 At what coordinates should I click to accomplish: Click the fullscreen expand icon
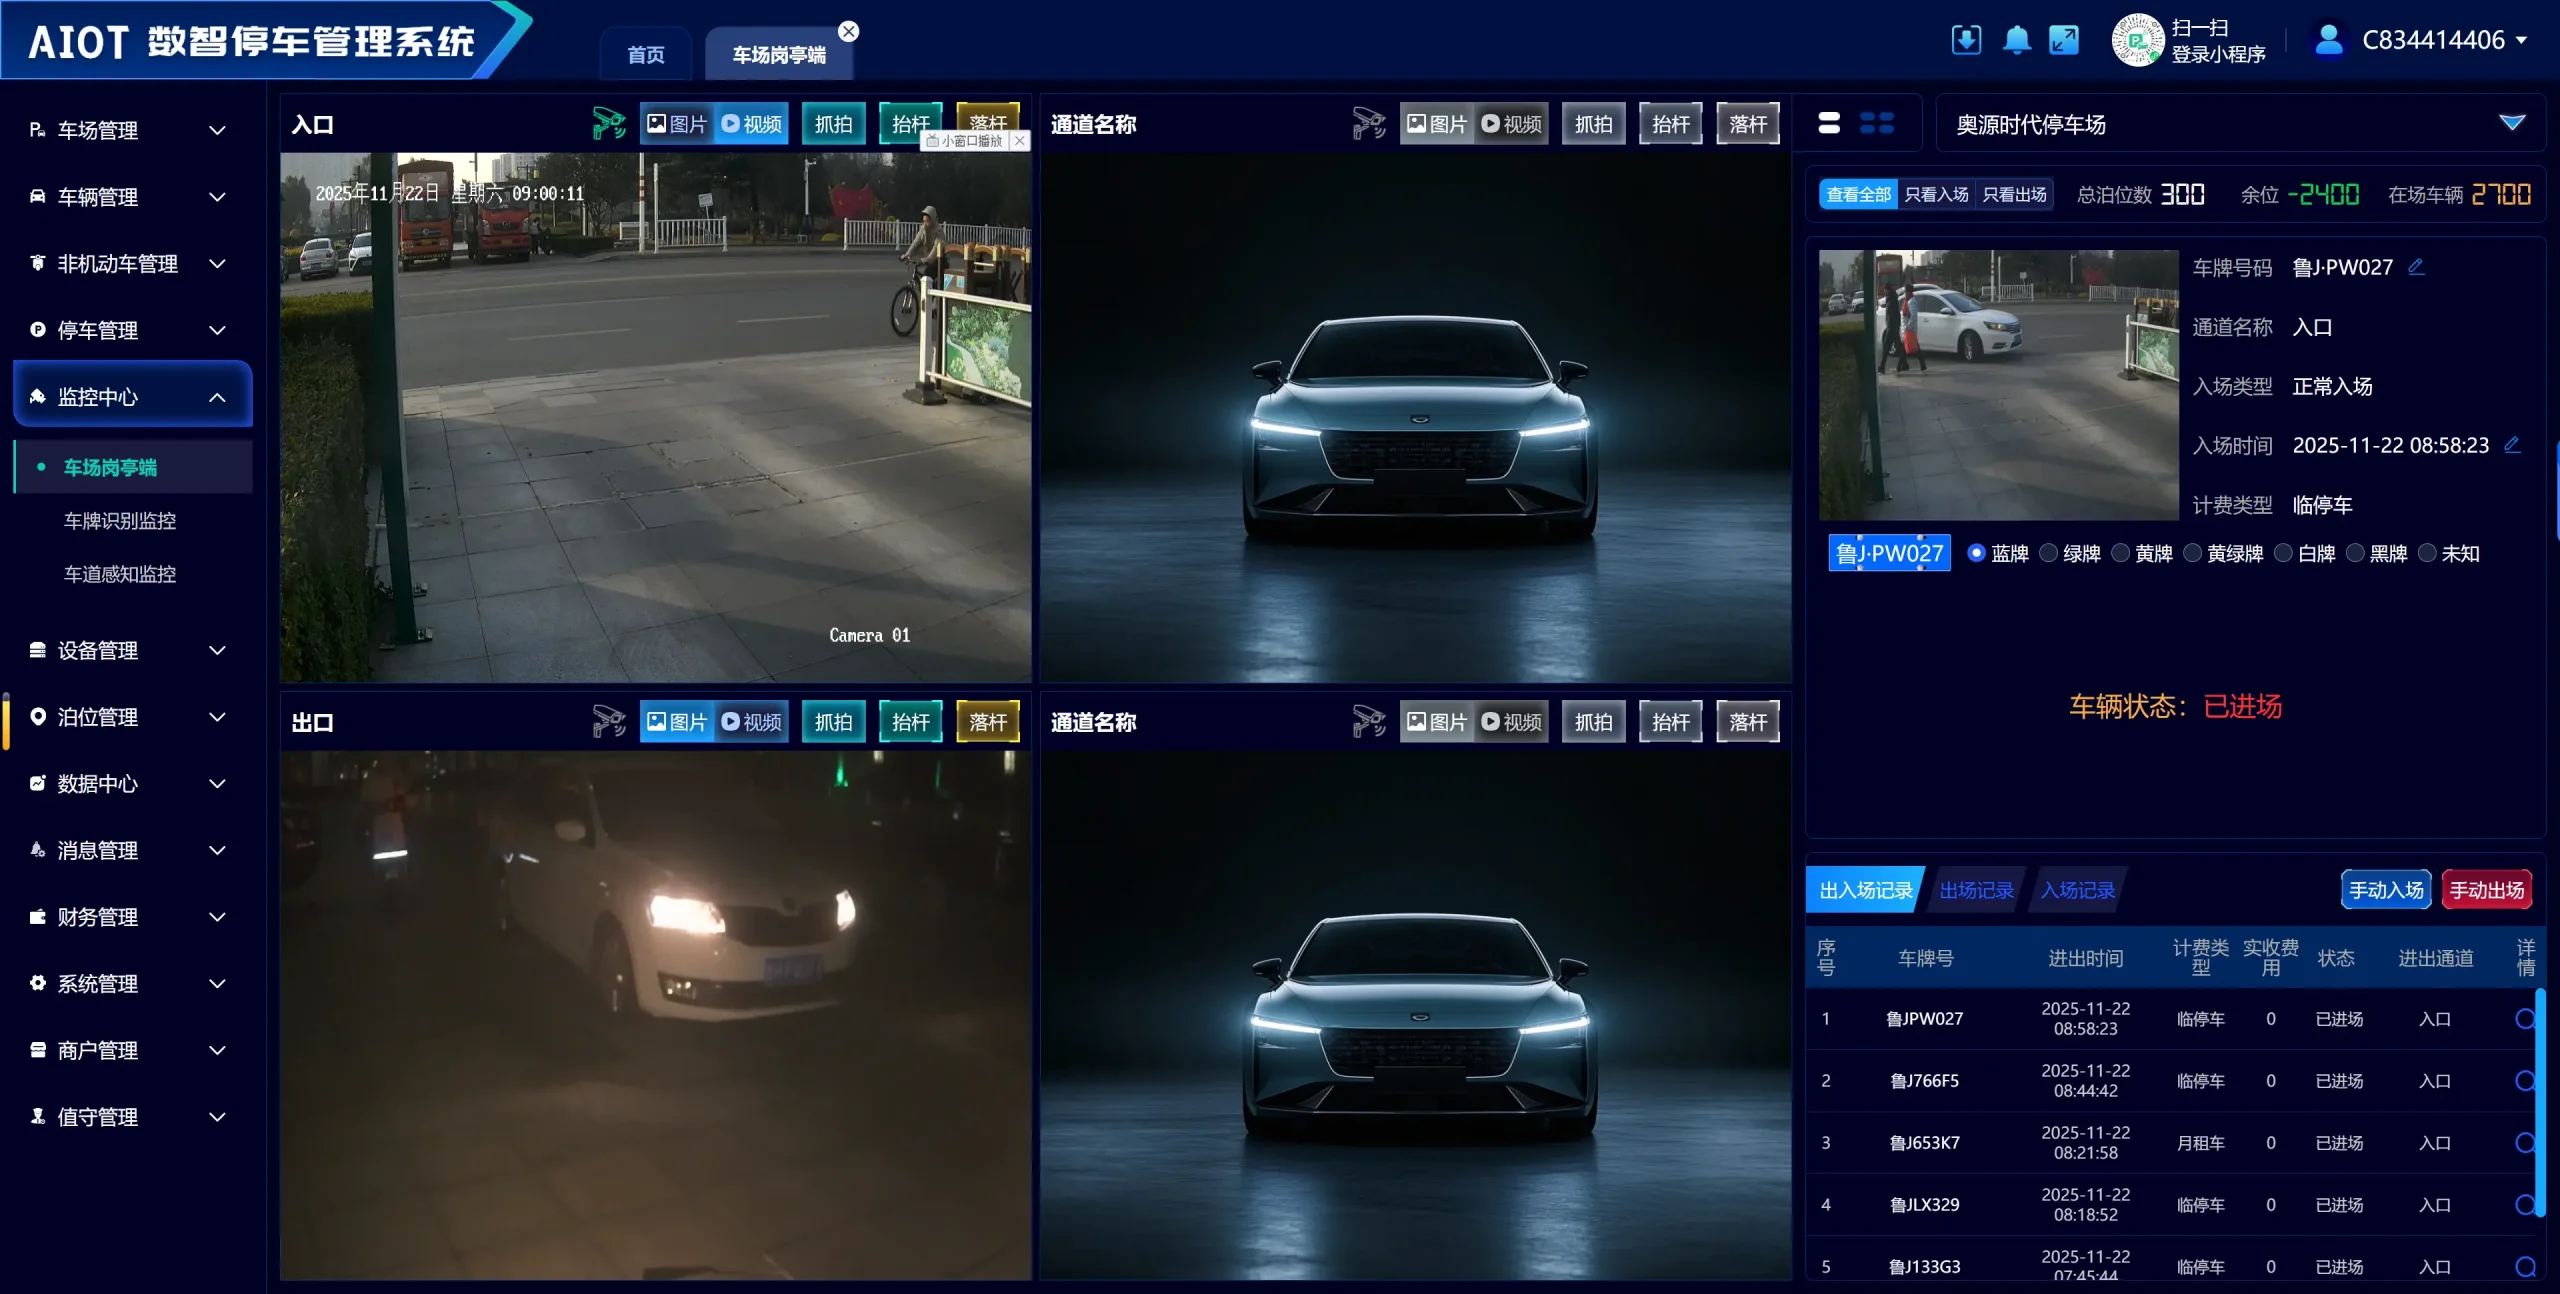coord(2063,41)
